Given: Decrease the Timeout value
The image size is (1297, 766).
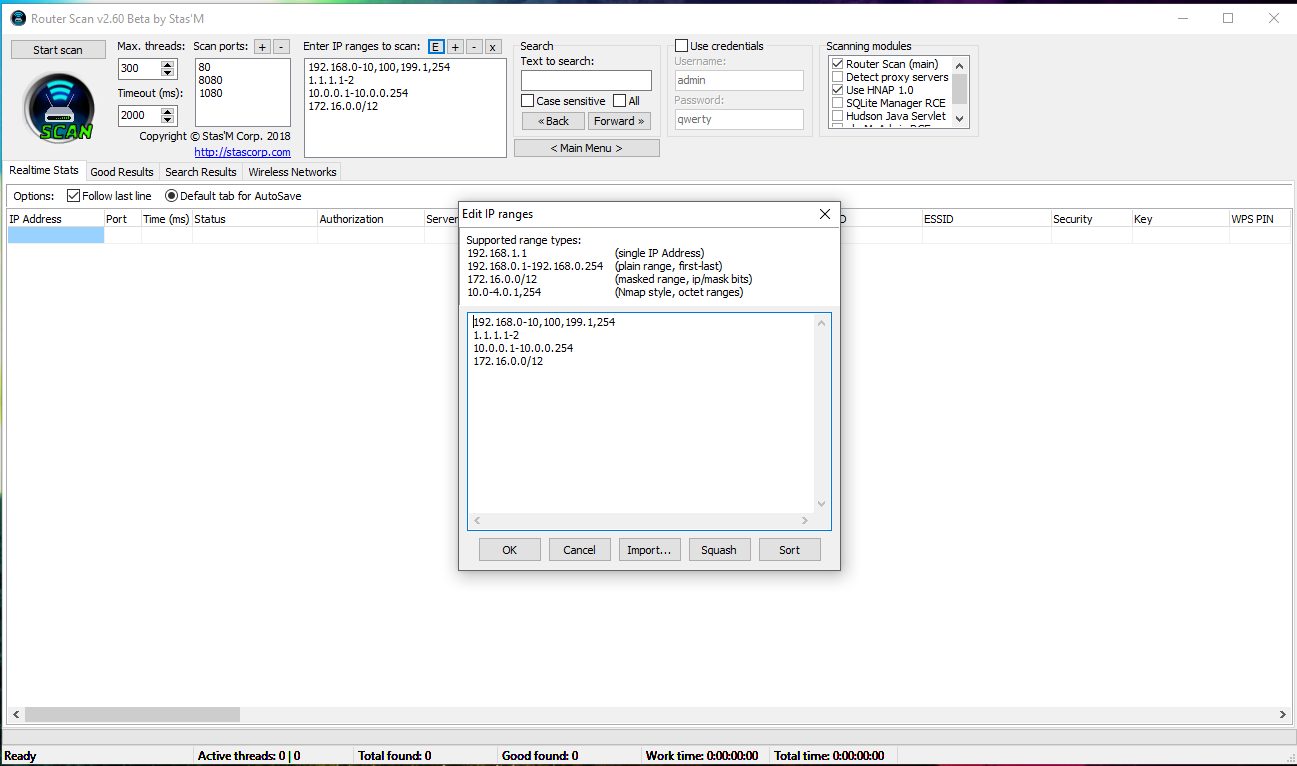Looking at the screenshot, I should 167,119.
